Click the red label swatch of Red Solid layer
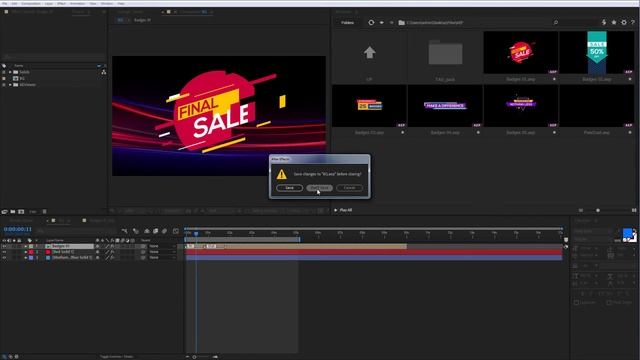 click(31, 252)
